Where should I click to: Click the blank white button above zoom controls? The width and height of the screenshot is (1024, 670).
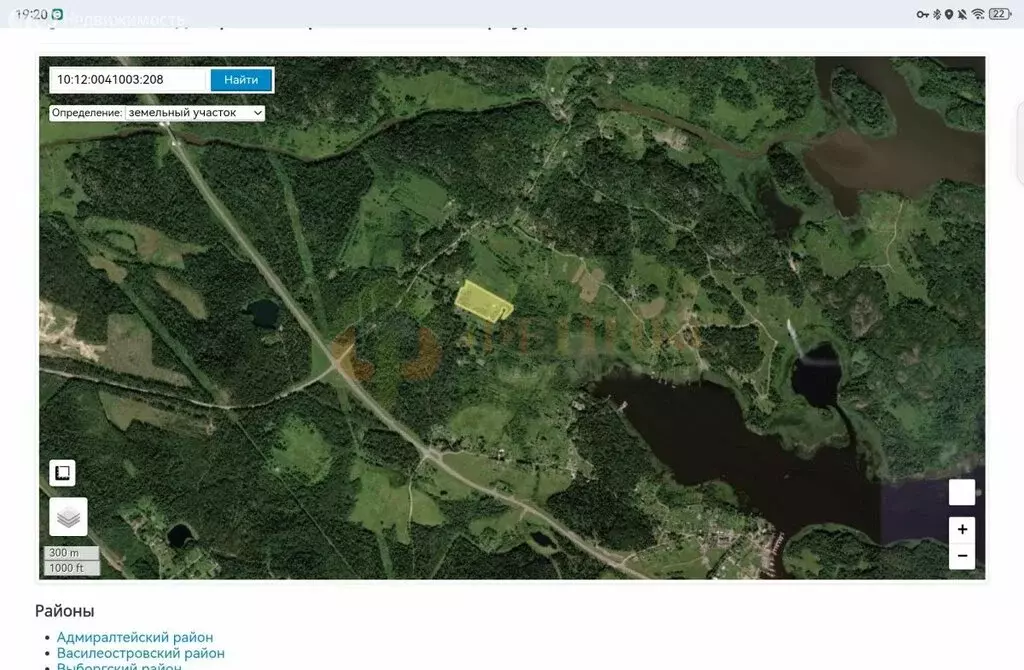(961, 492)
